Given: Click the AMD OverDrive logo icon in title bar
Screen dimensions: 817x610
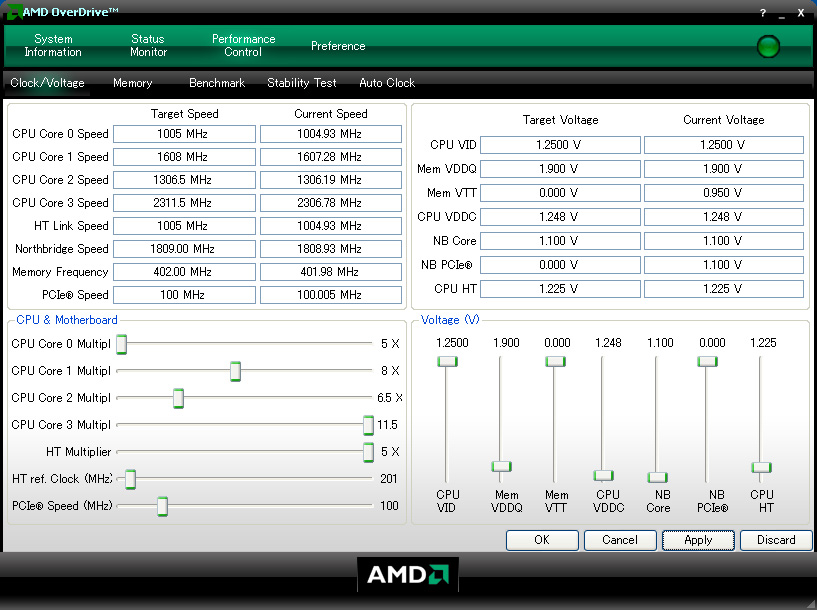Looking at the screenshot, I should (14, 11).
